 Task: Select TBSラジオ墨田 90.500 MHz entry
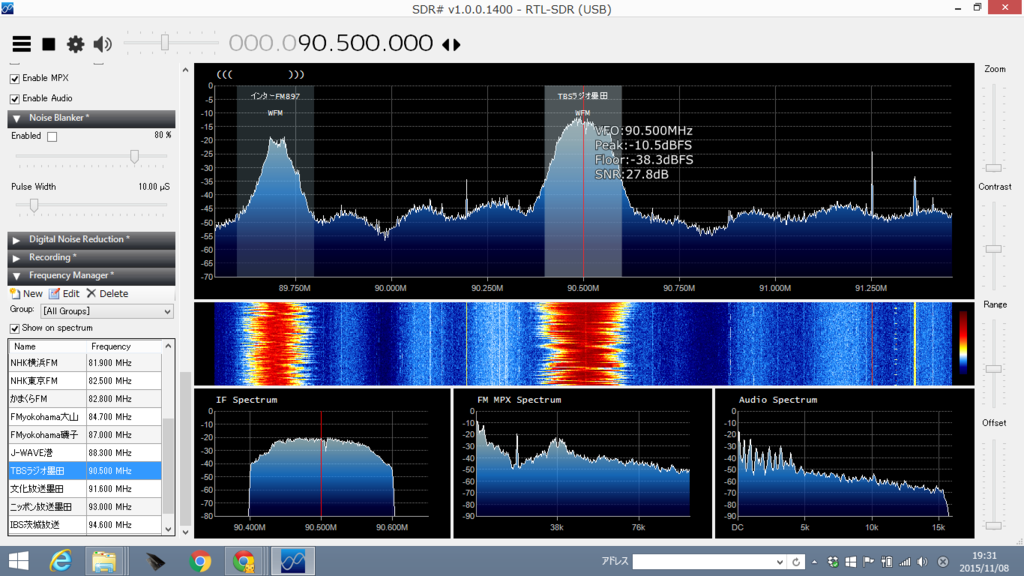coord(85,471)
